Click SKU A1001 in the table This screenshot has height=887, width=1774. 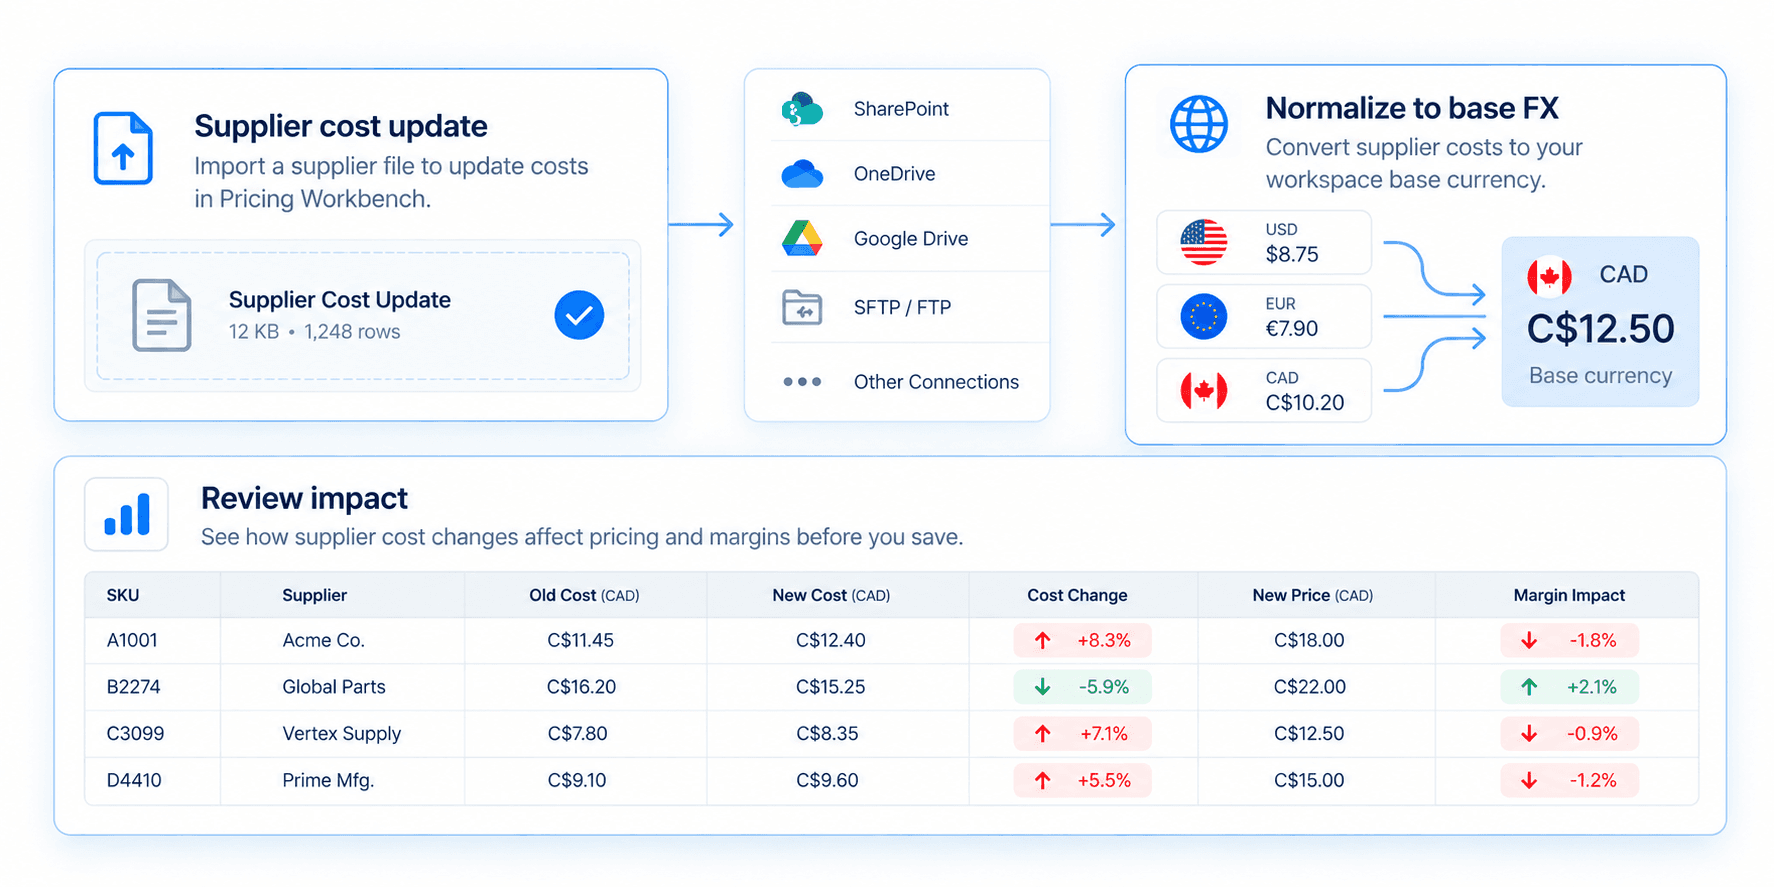(132, 640)
